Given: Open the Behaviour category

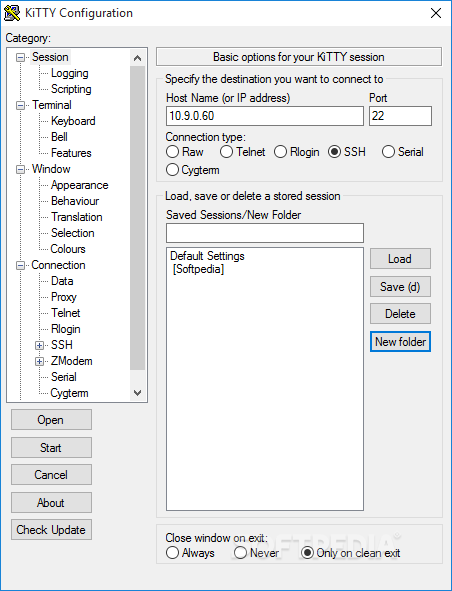Looking at the screenshot, I should 75,201.
